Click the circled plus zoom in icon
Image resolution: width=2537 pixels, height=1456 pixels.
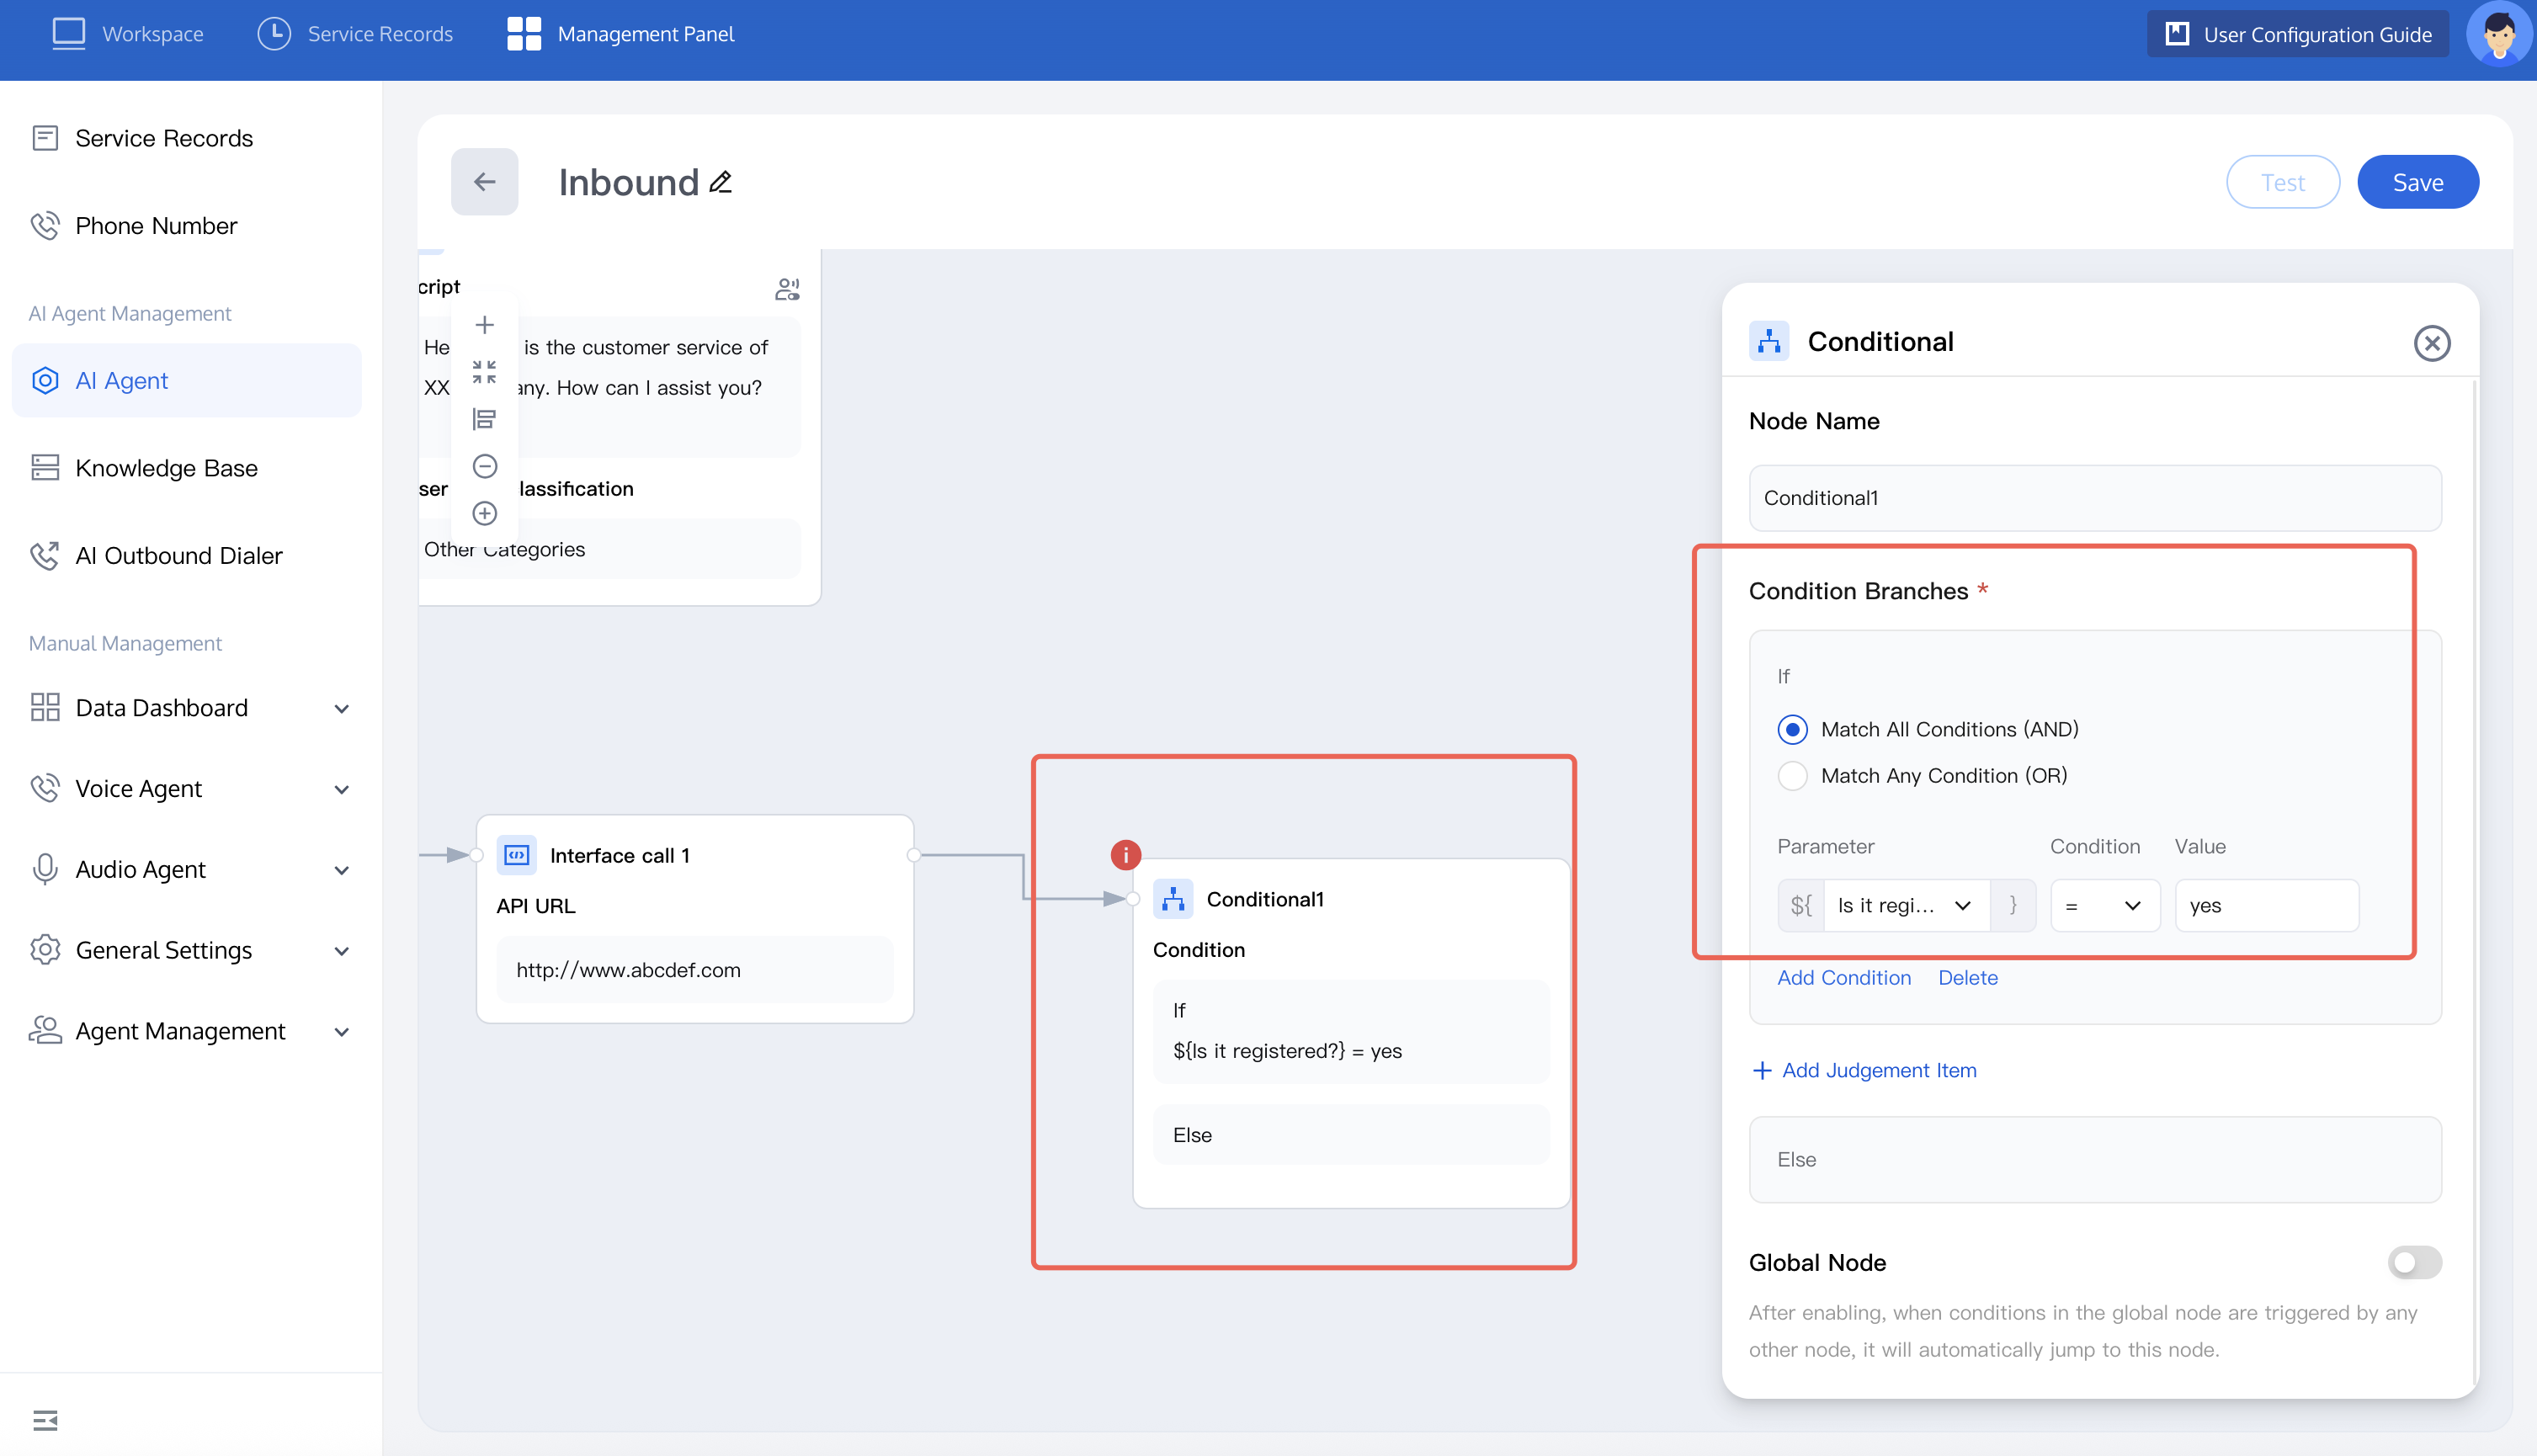(484, 513)
